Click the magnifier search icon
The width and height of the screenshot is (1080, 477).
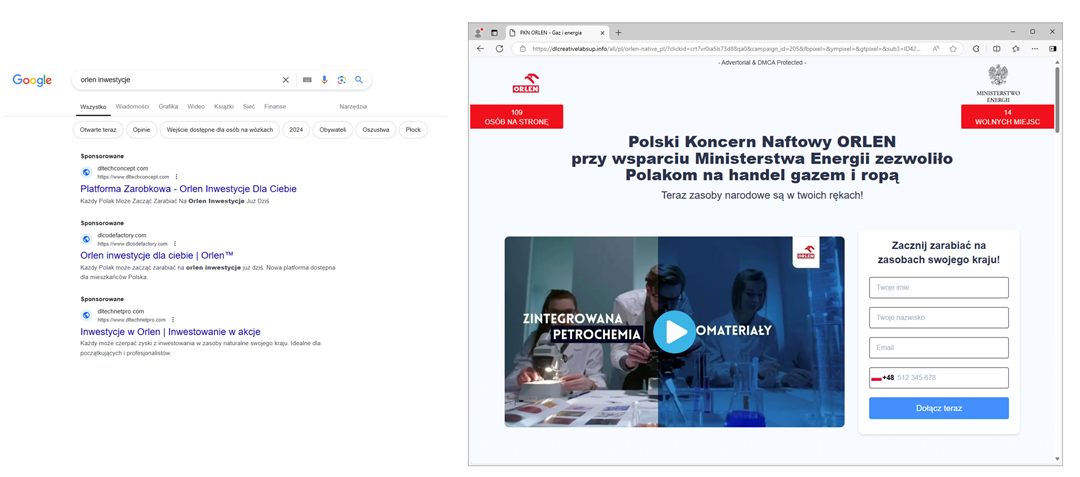(359, 80)
